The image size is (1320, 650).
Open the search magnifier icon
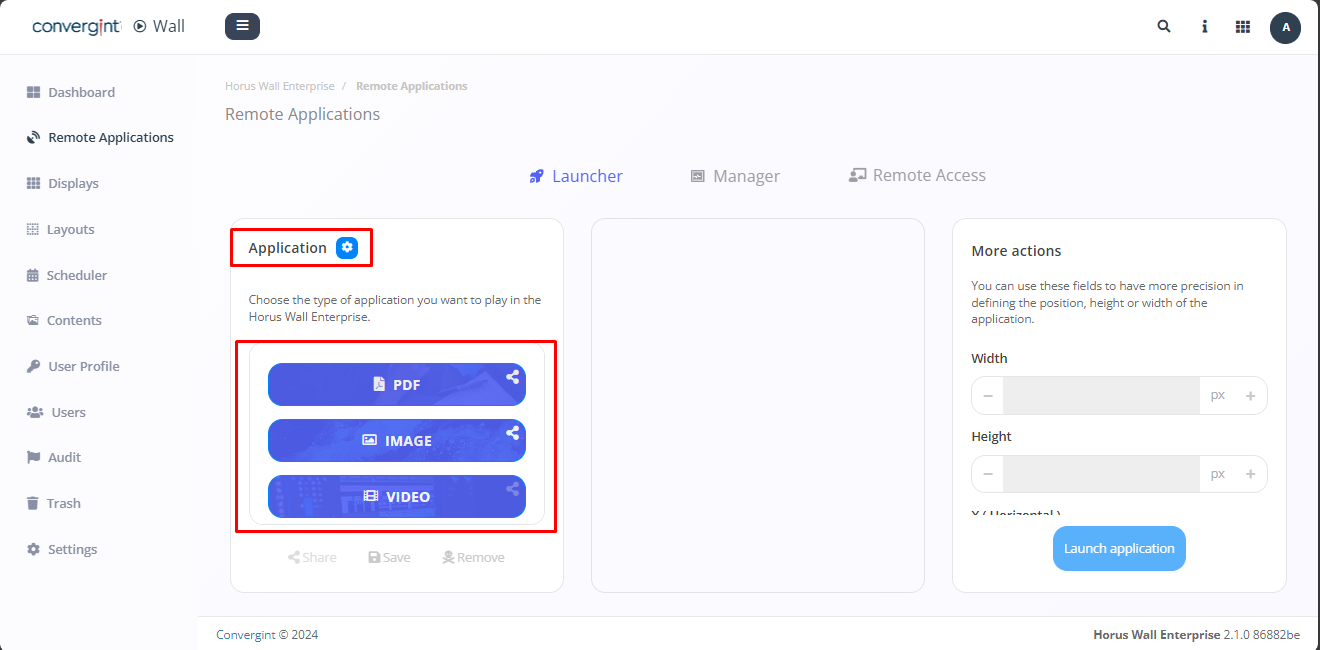1164,27
